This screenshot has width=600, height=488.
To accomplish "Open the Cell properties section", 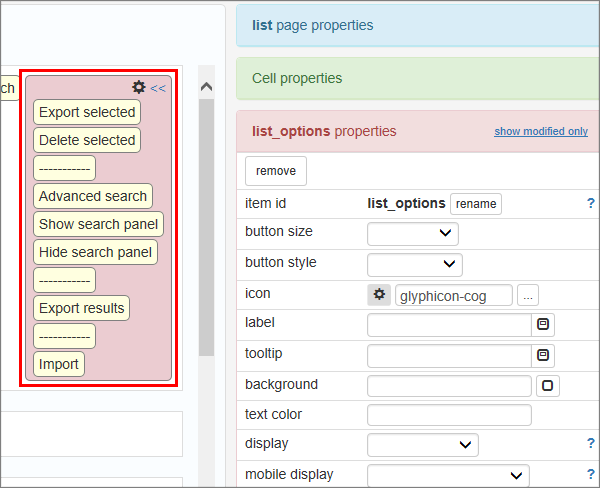I will click(x=296, y=78).
